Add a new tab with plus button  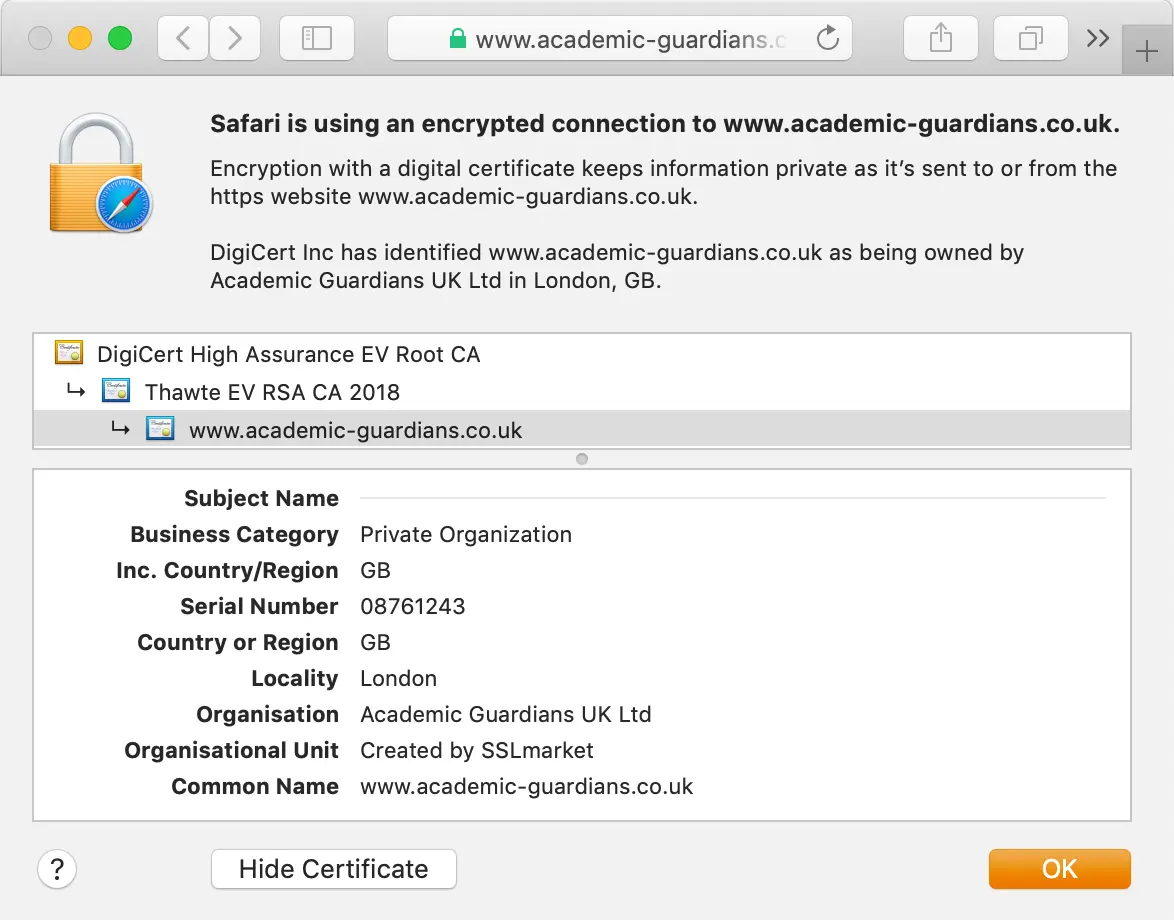coord(1146,51)
